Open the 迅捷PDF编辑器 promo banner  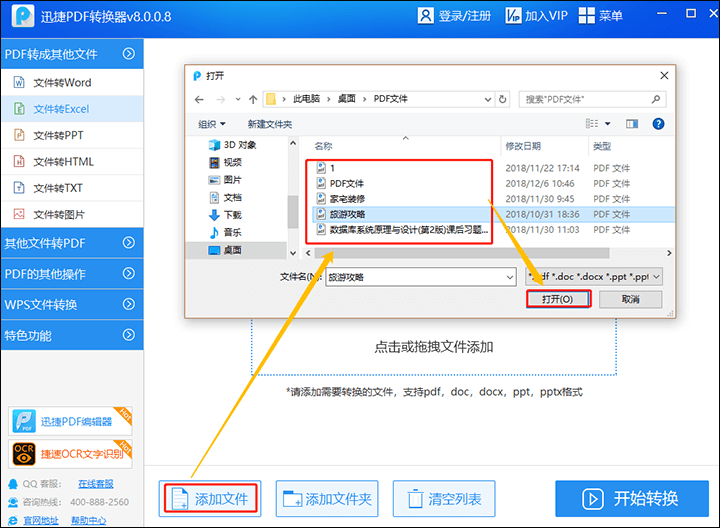71,421
